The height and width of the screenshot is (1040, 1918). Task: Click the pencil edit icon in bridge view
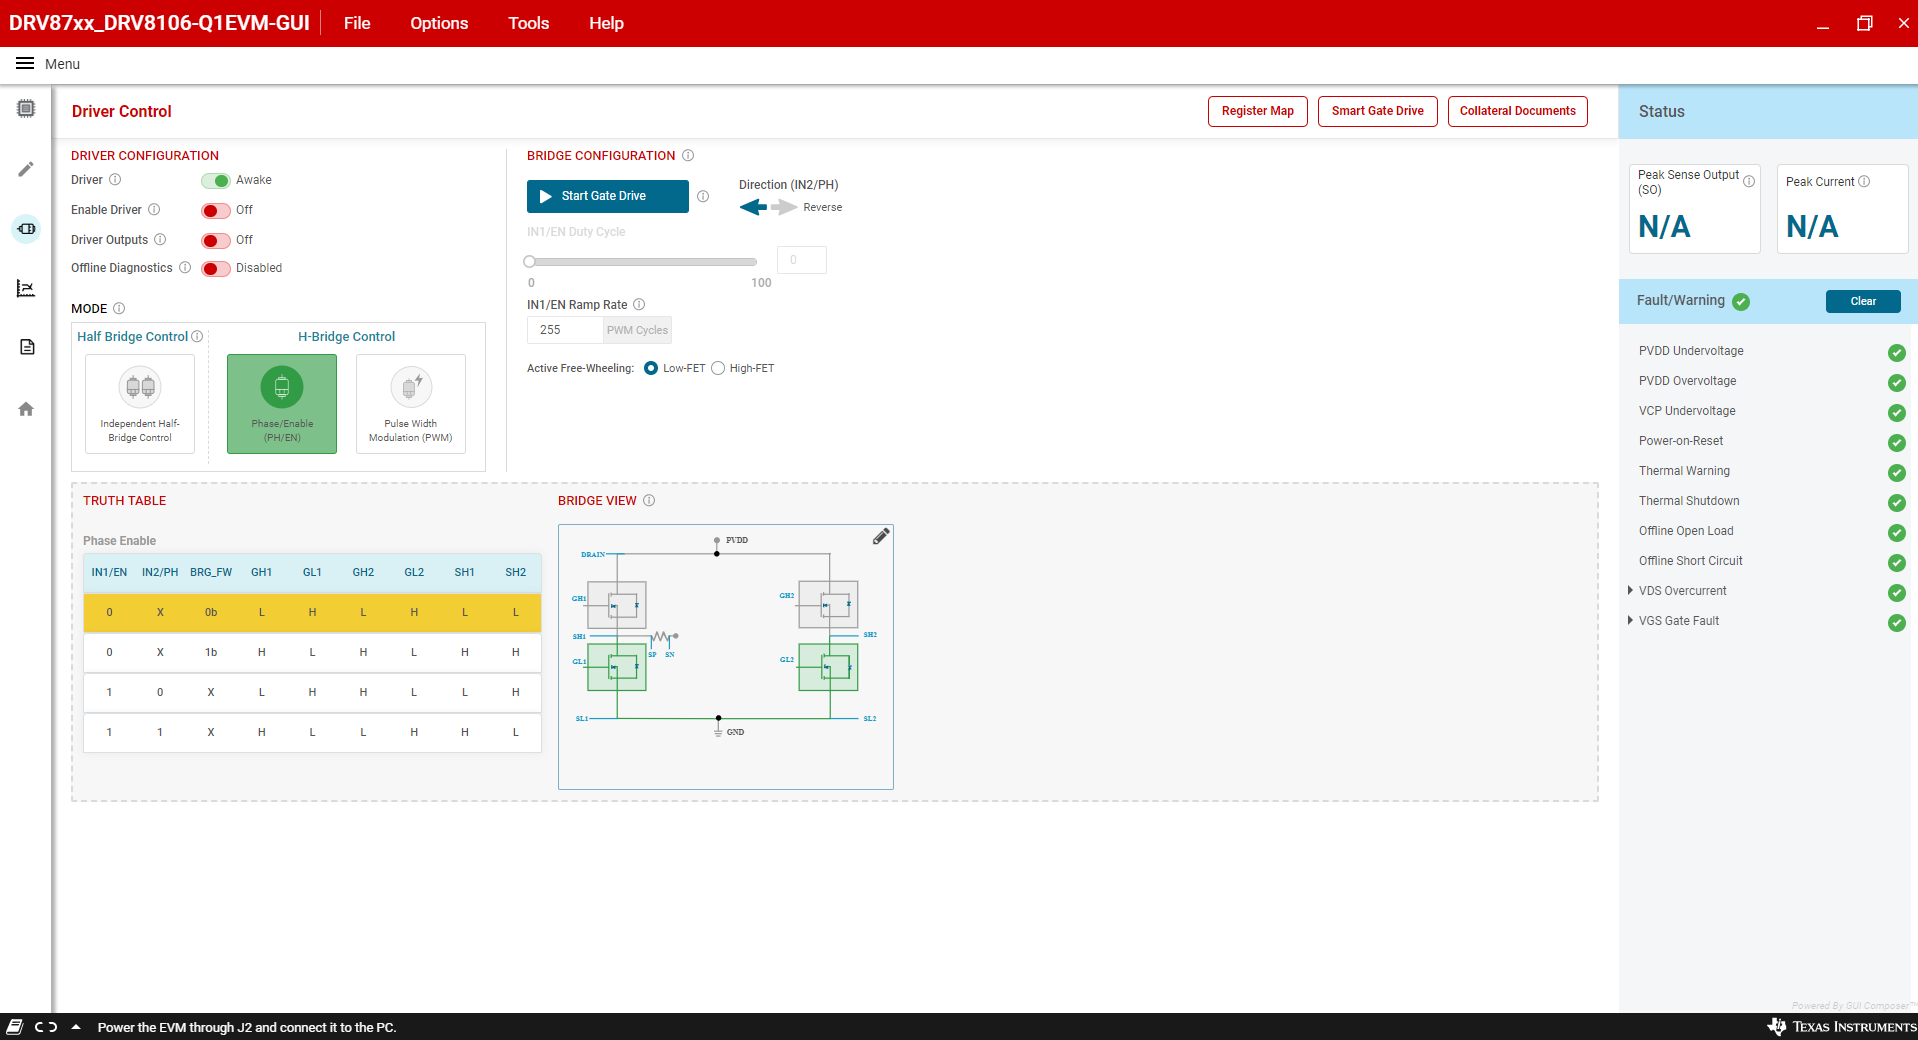[881, 537]
